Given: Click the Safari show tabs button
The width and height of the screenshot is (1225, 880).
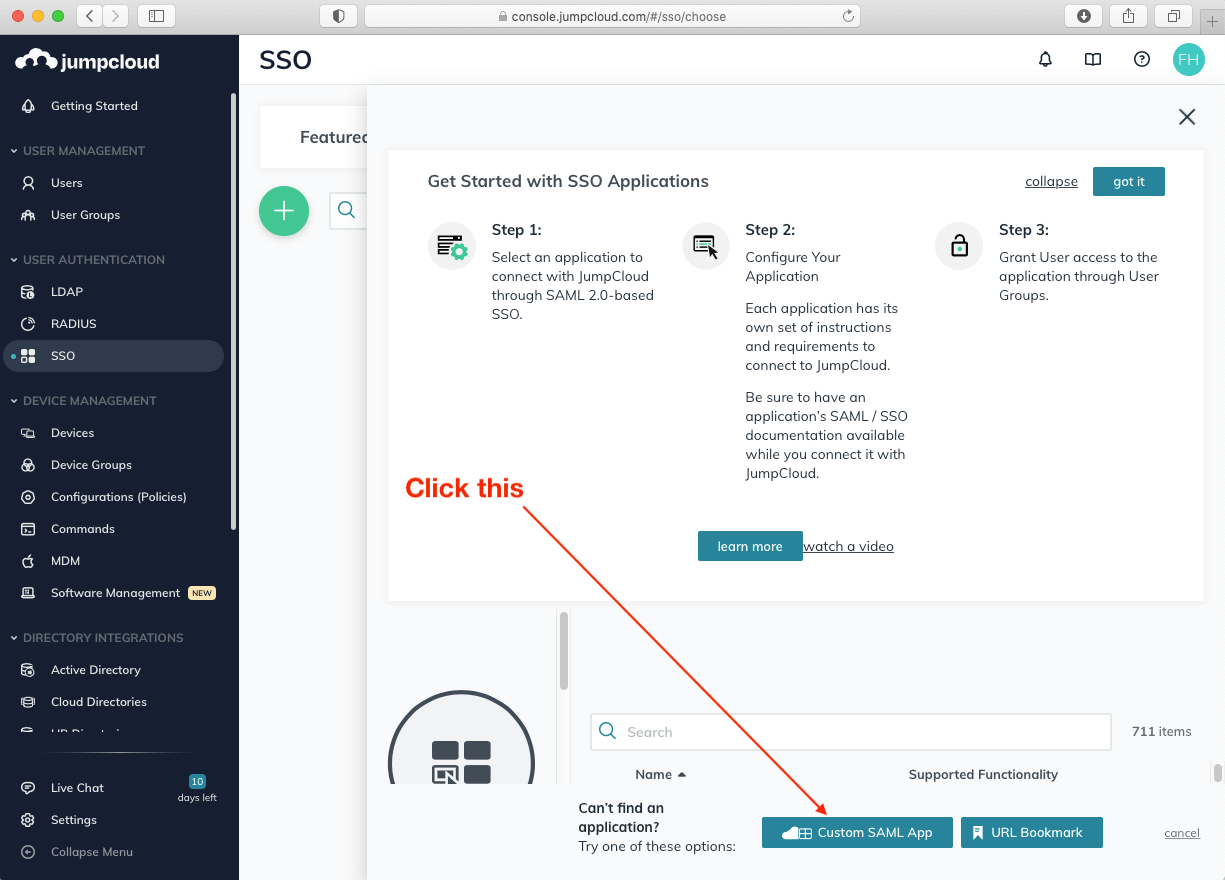Looking at the screenshot, I should (1173, 16).
